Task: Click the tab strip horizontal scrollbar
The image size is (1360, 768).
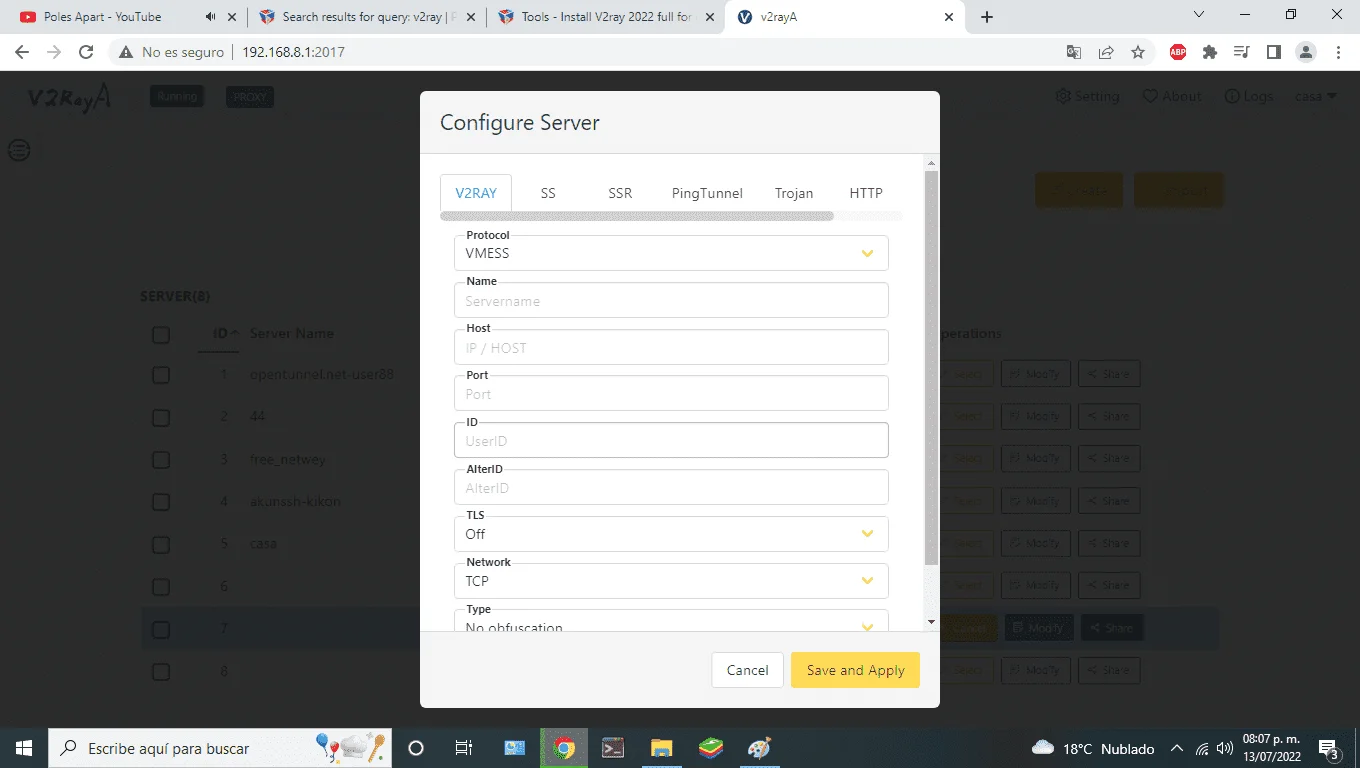Action: (637, 216)
